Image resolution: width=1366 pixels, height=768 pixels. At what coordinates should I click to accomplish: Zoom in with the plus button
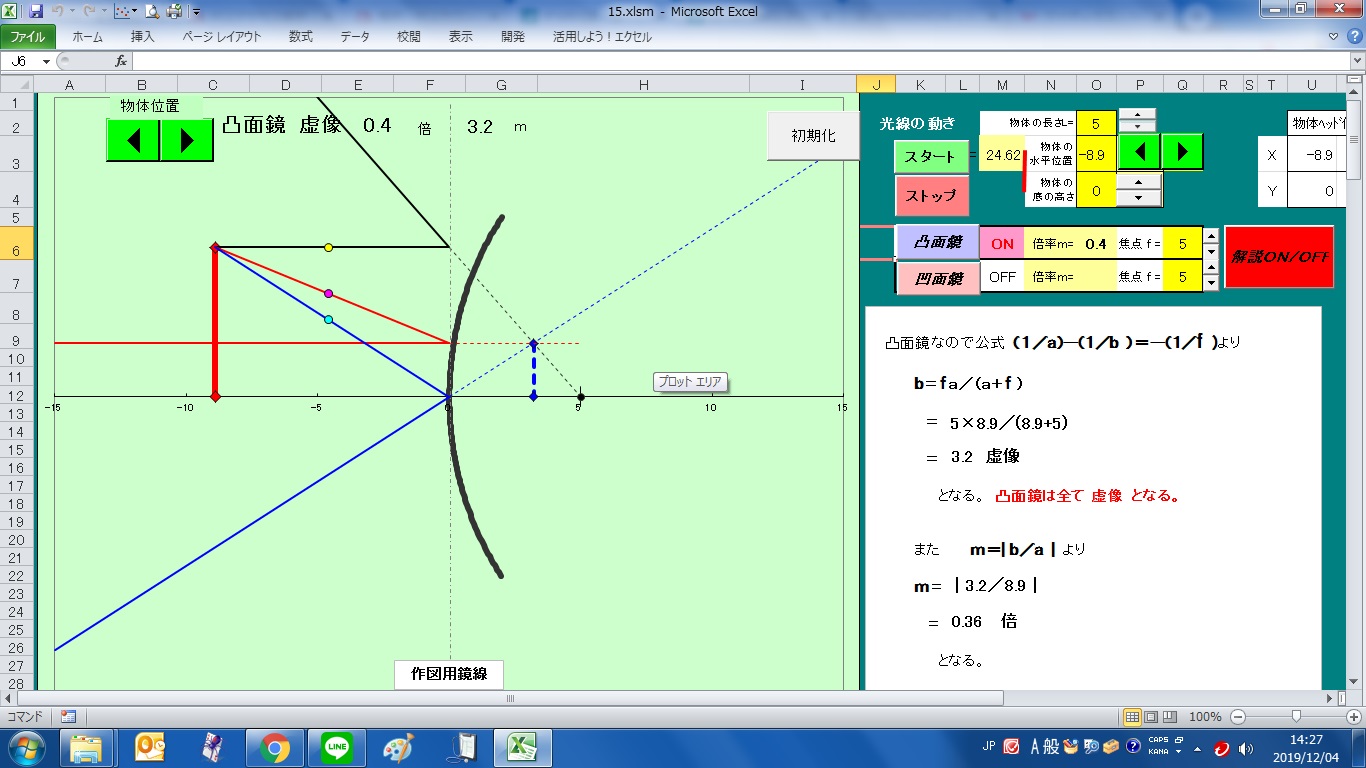(x=1352, y=717)
